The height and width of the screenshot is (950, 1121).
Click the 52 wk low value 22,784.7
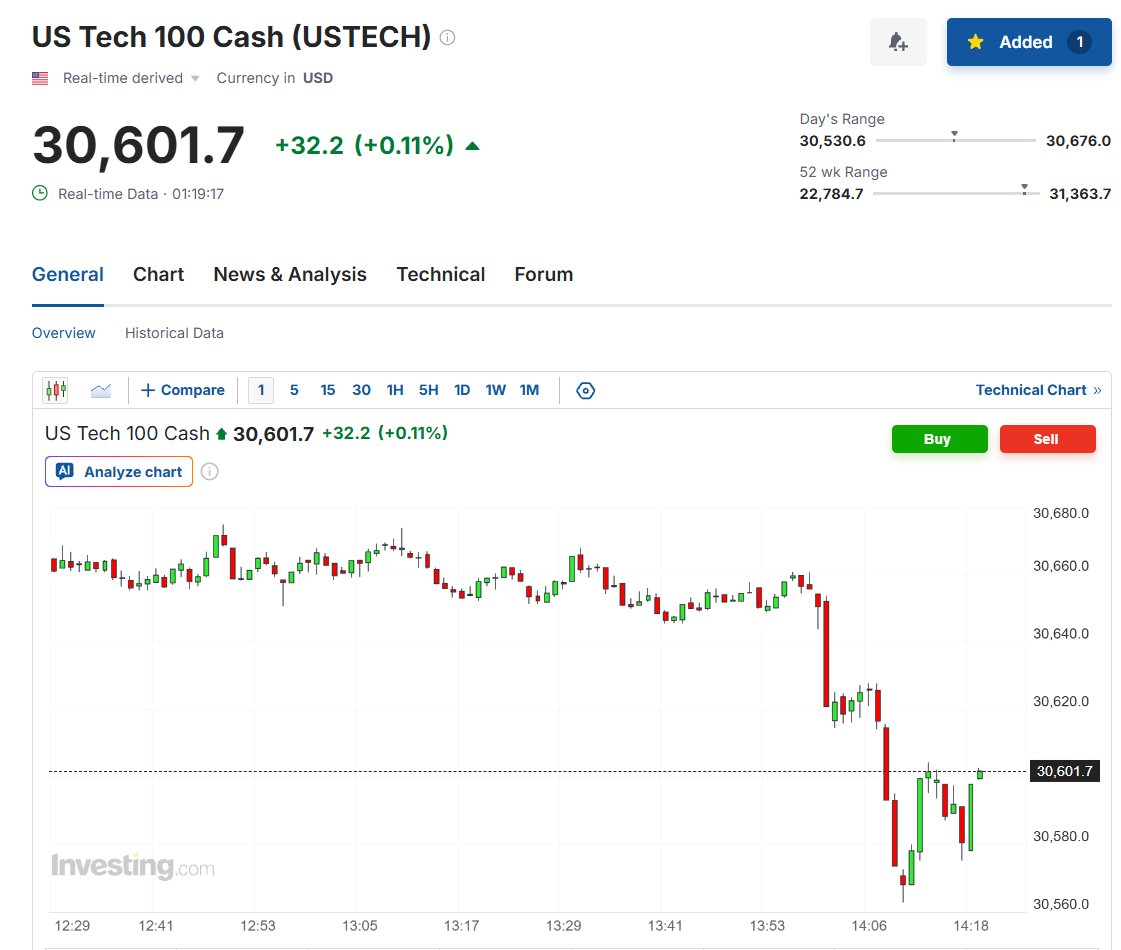831,194
